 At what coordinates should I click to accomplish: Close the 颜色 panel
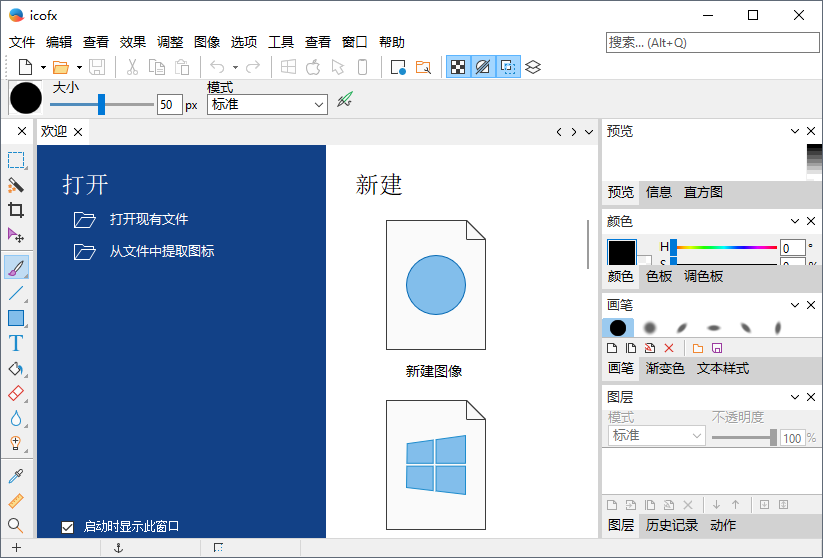[x=811, y=221]
